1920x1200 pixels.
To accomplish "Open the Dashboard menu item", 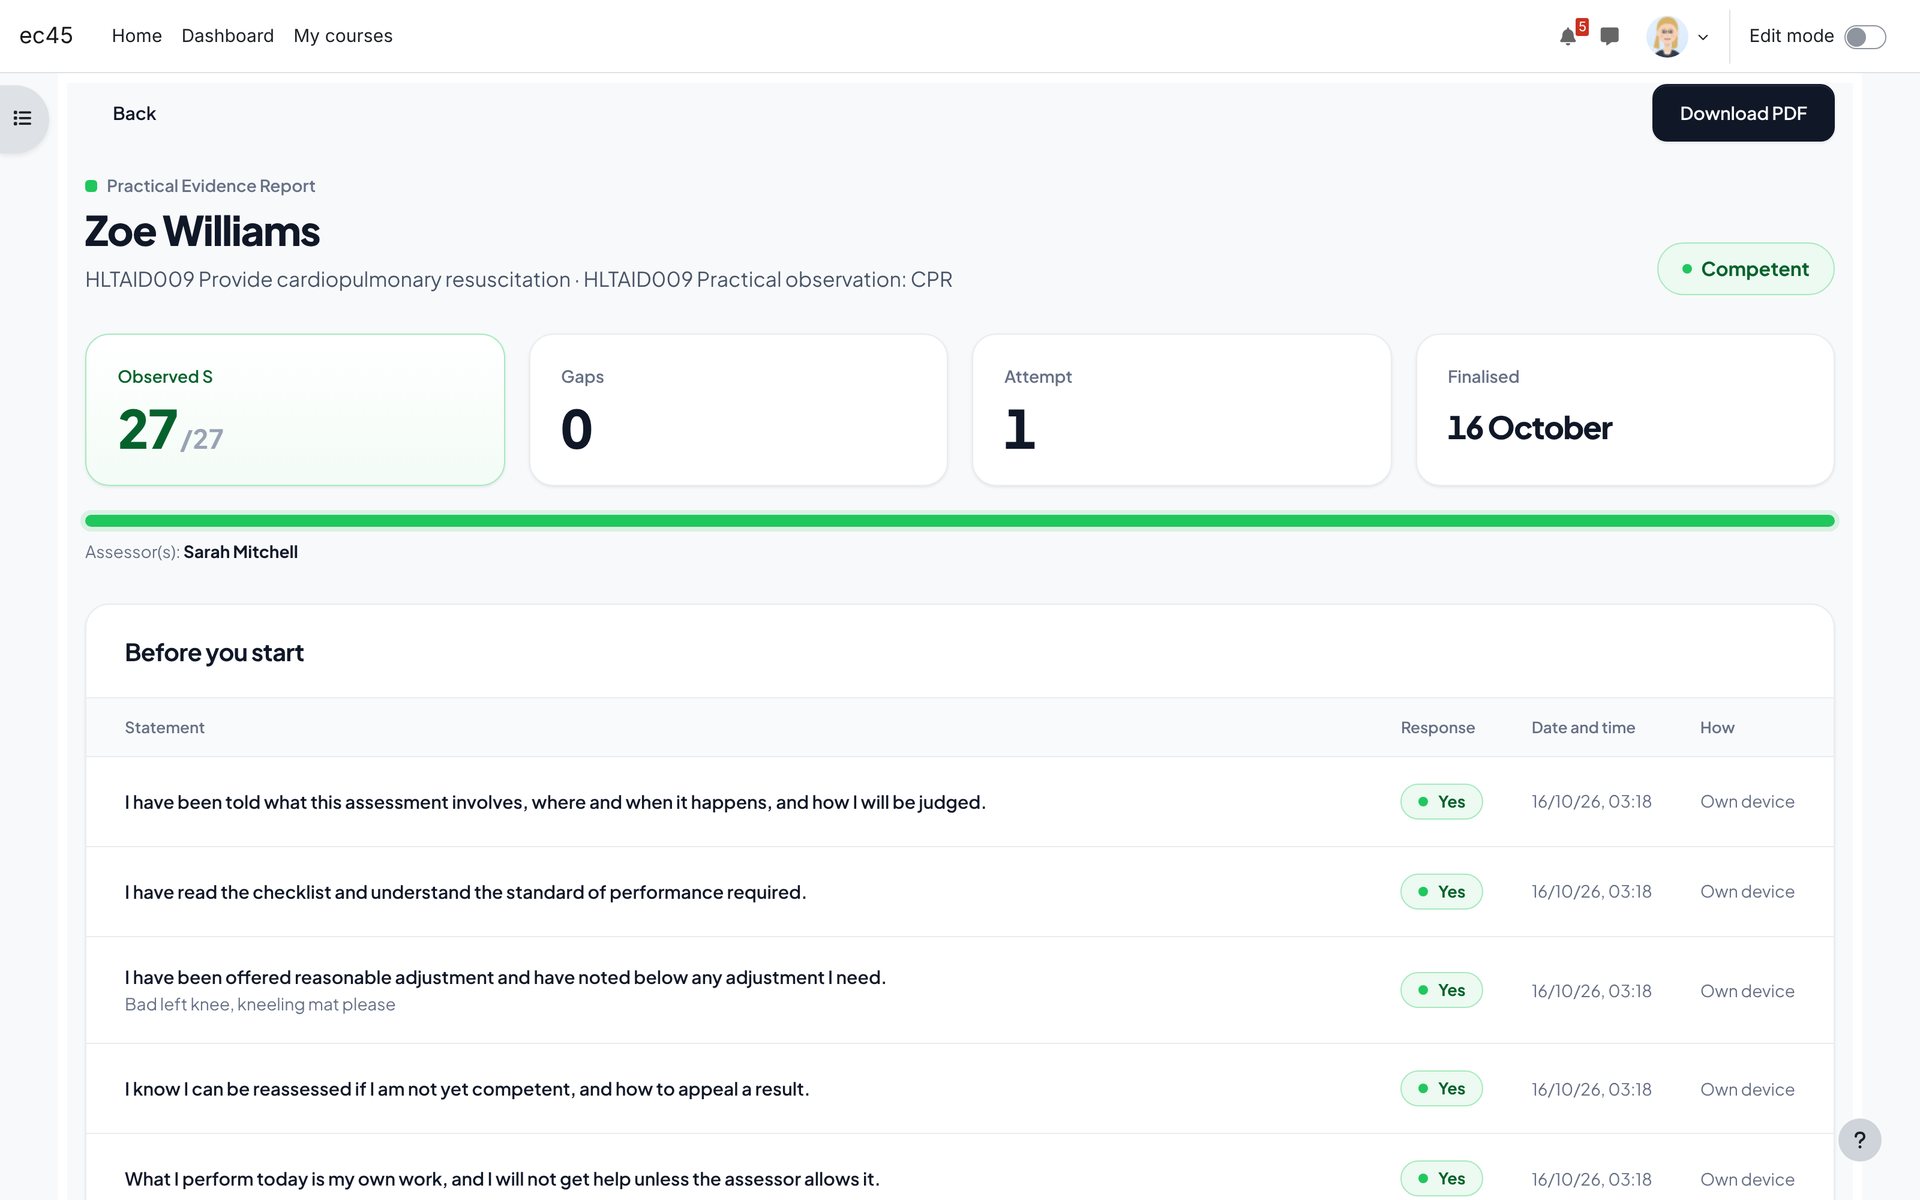I will (228, 36).
